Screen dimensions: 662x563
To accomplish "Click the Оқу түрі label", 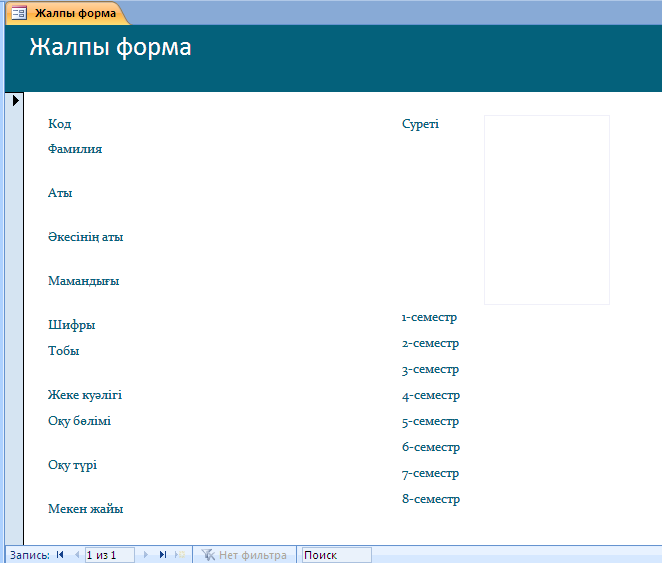I will click(73, 465).
